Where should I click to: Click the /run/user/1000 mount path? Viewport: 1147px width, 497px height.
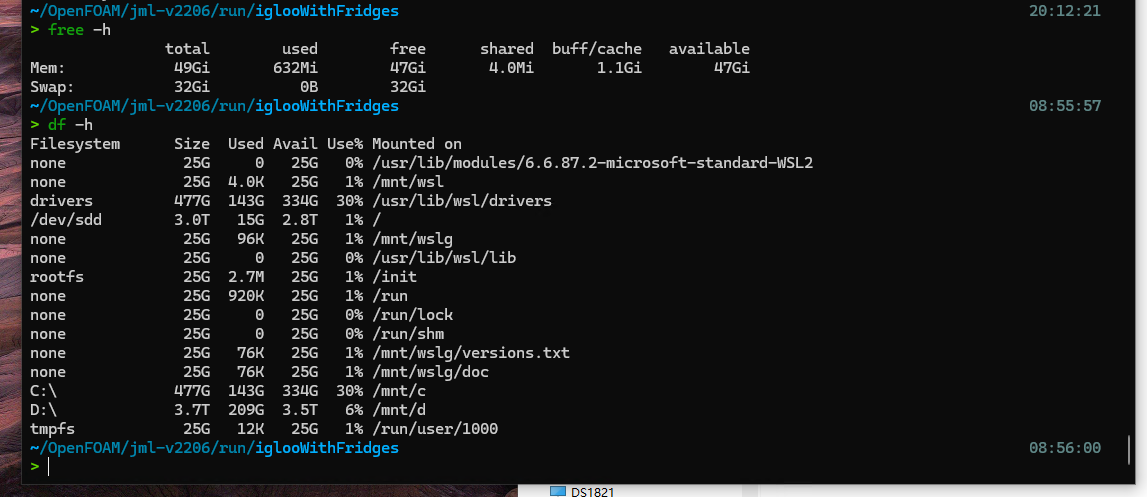point(435,429)
